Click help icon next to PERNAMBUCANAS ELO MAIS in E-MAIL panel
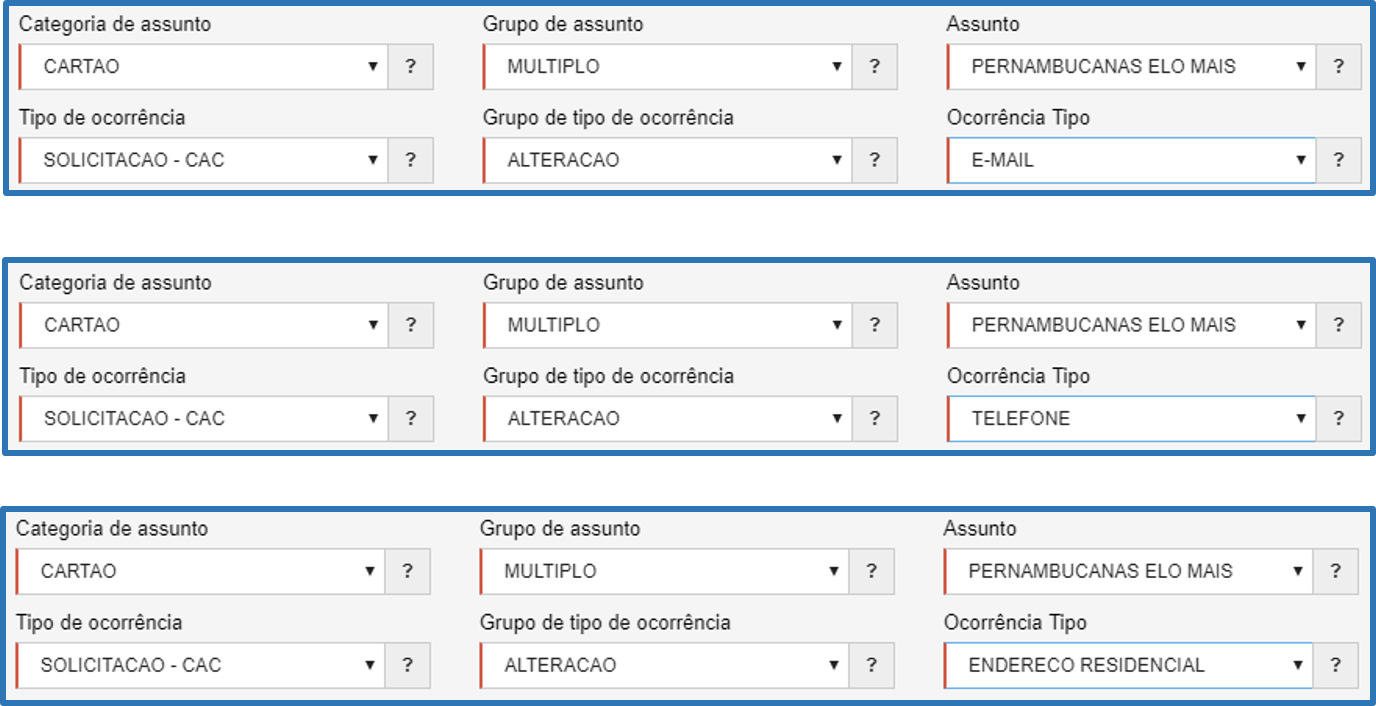 click(x=1338, y=67)
